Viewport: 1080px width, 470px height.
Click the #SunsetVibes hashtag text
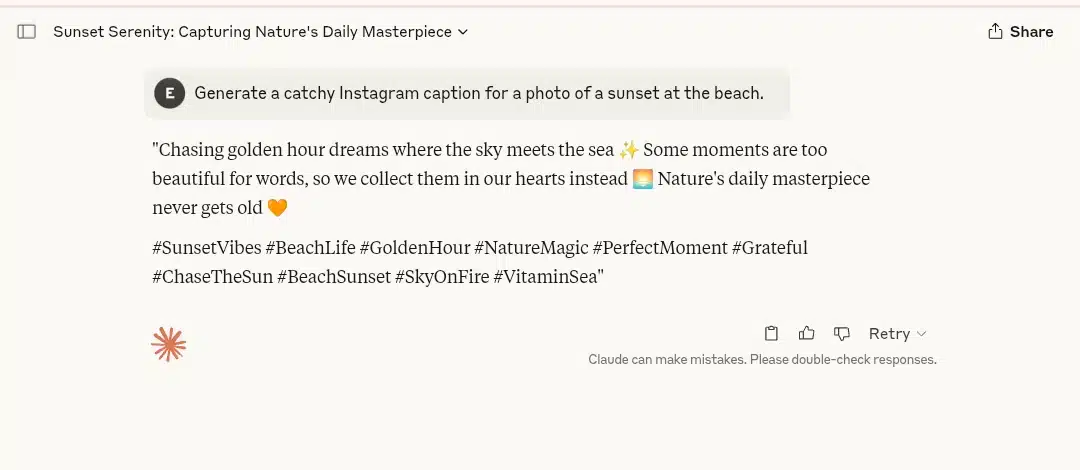coord(207,247)
